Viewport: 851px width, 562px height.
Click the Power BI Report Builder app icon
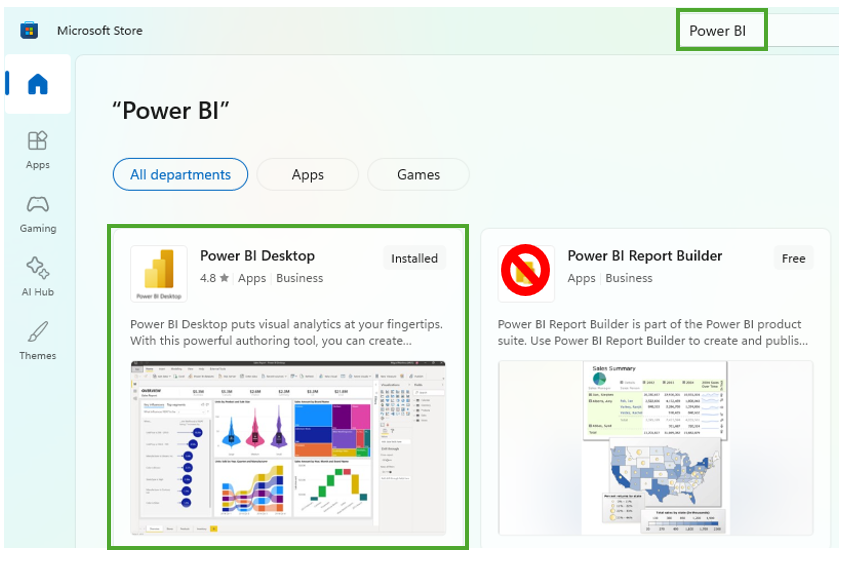coord(526,273)
